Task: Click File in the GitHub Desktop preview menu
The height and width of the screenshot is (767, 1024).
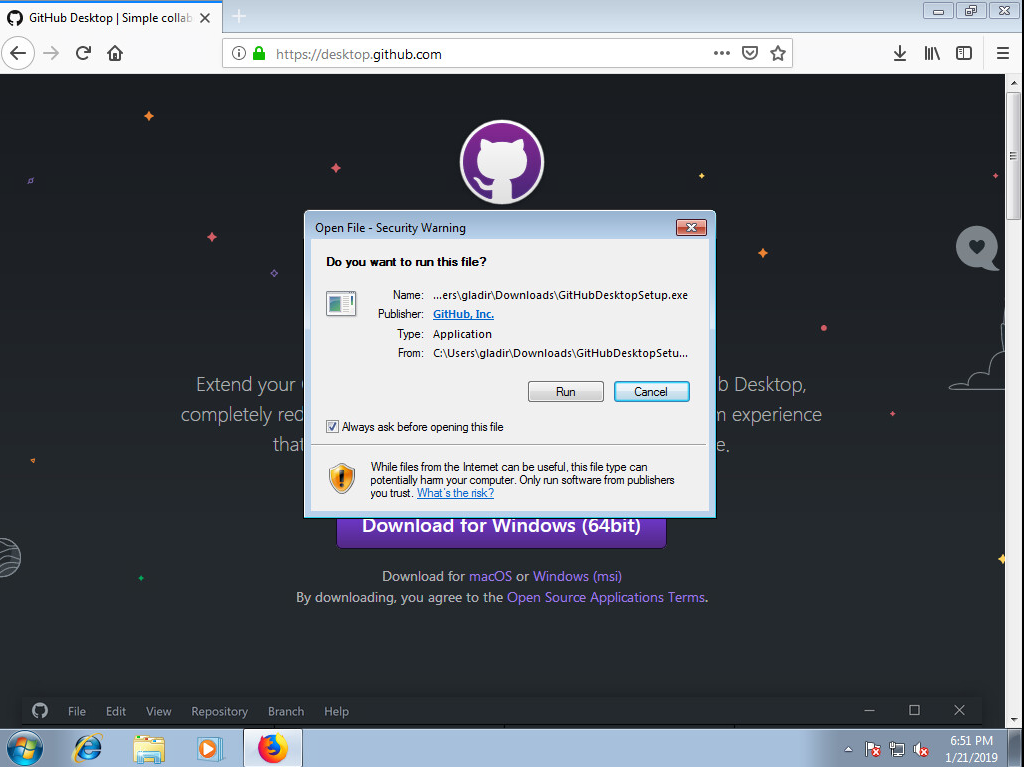Action: (x=76, y=711)
